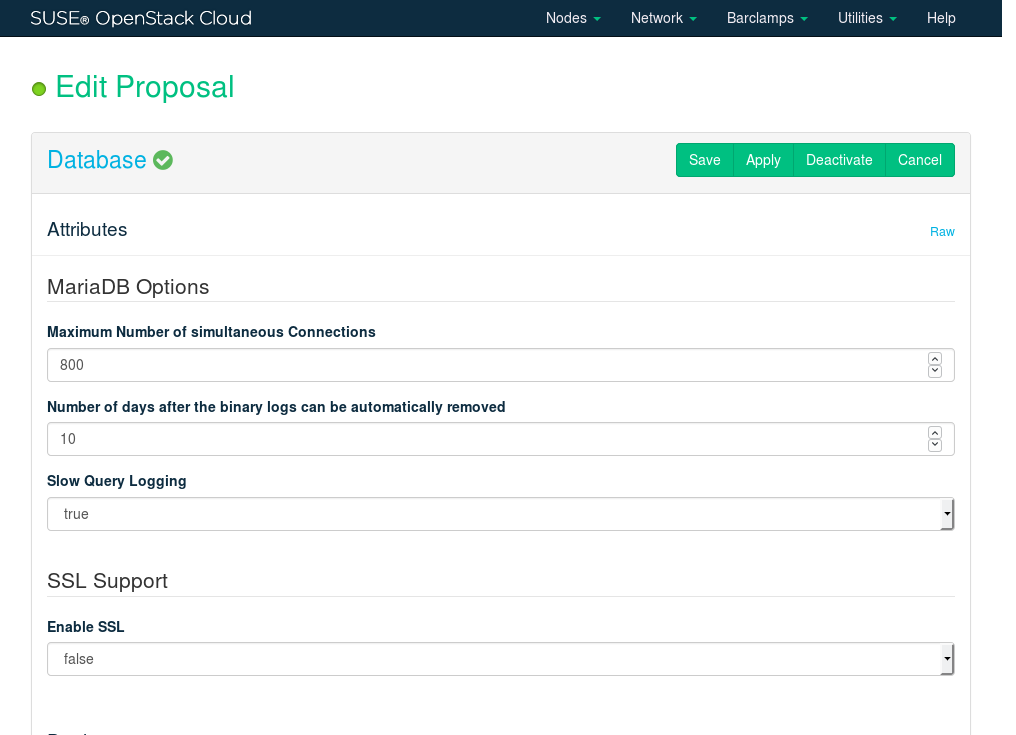Screen dimensions: 1016x735
Task: Open the Slow Query Logging dropdown
Action: 500,514
